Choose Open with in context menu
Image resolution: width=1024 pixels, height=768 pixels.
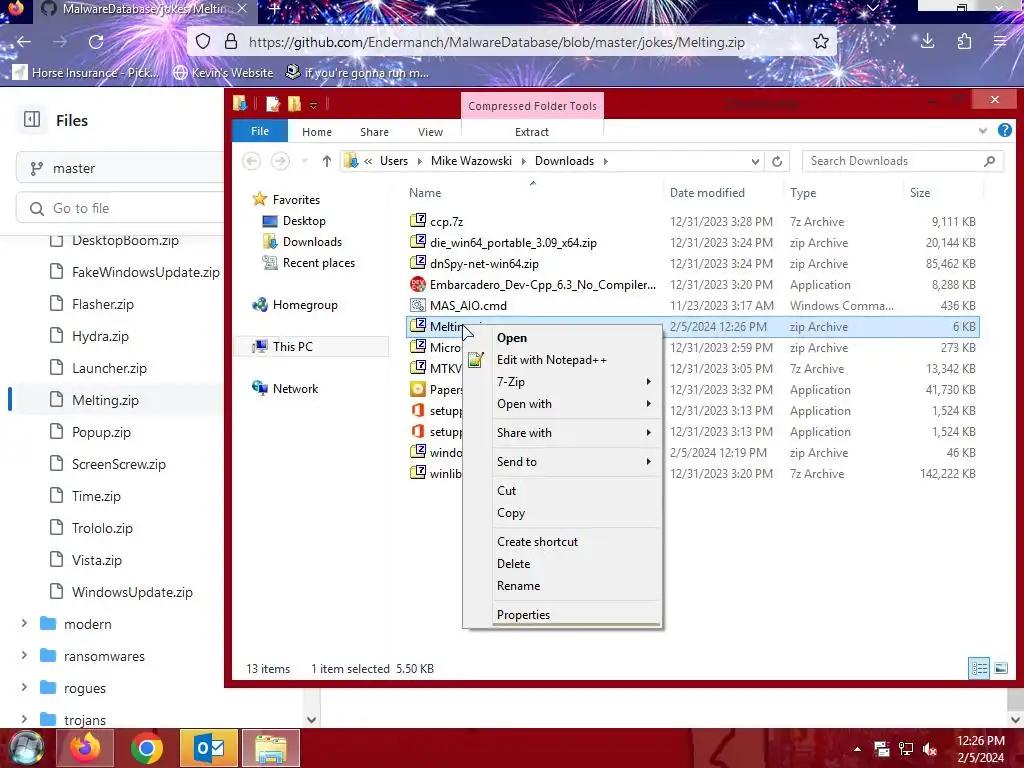[575, 404]
